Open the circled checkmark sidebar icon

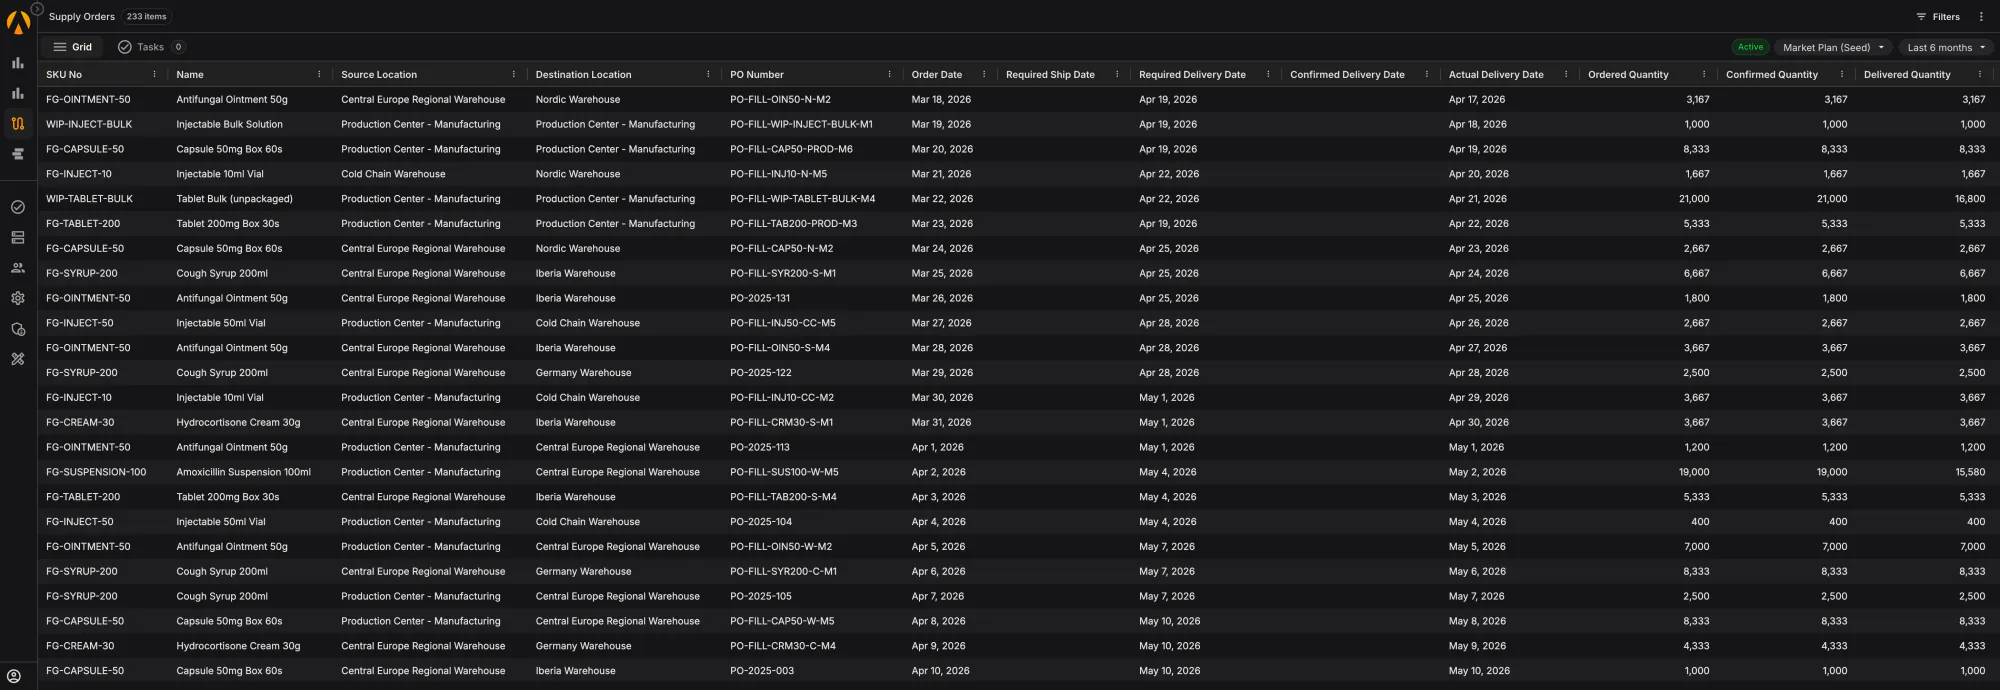pyautogui.click(x=18, y=207)
